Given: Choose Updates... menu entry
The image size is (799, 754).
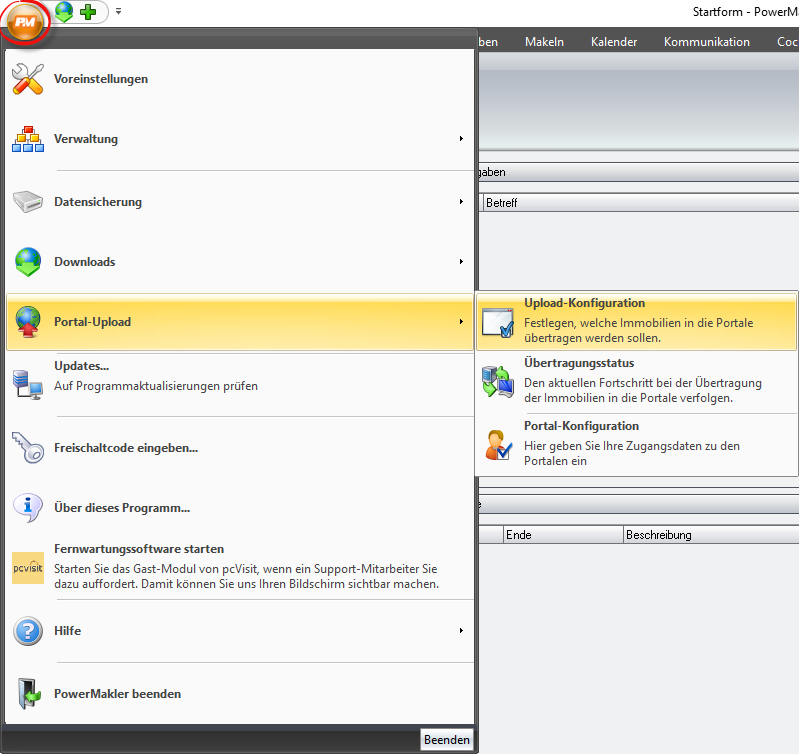Looking at the screenshot, I should [x=239, y=384].
